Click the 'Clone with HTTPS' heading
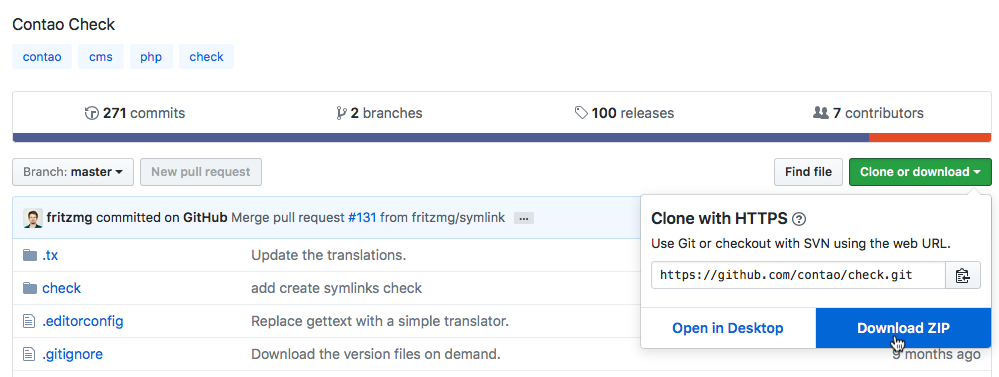 point(719,219)
